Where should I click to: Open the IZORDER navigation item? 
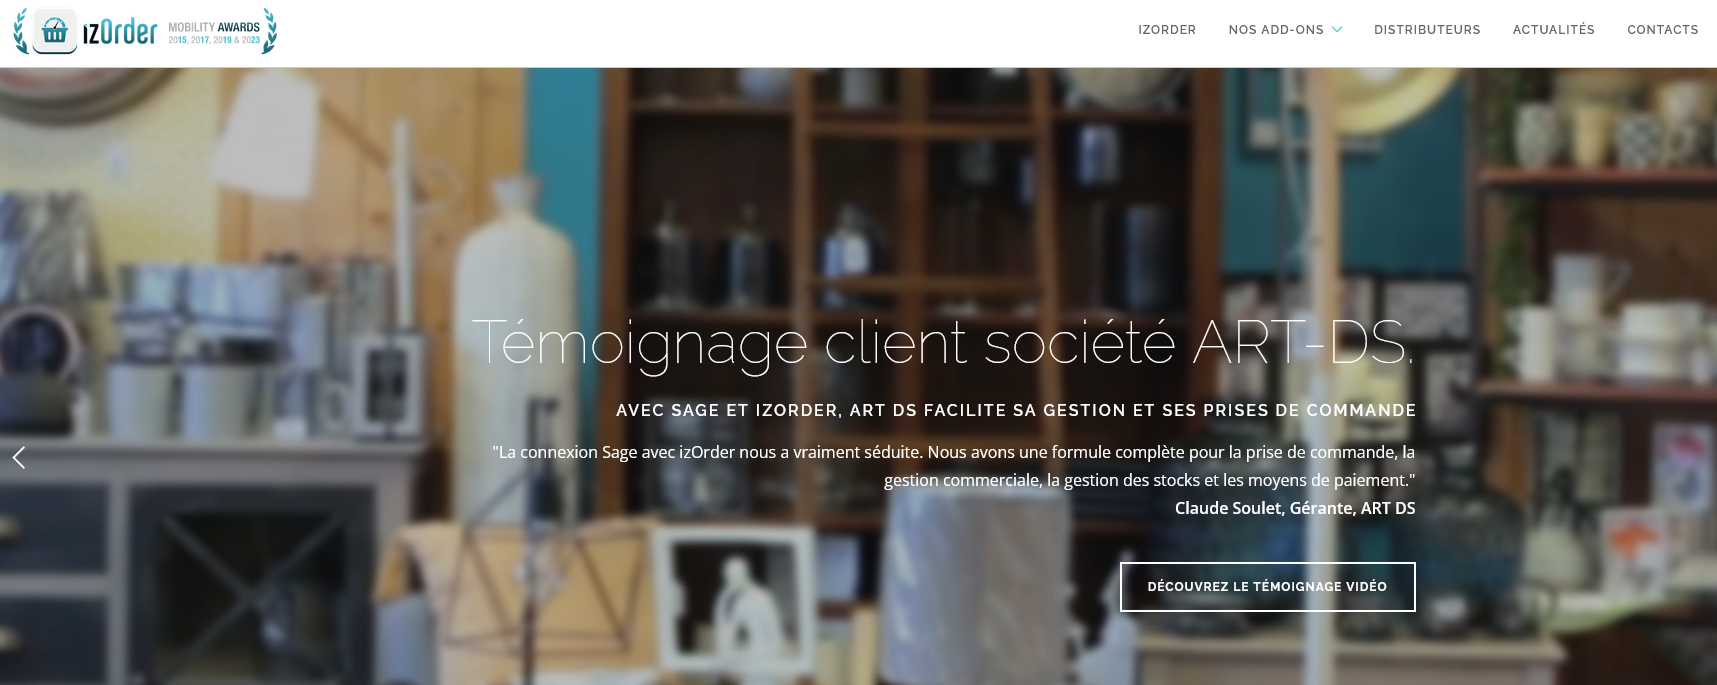click(x=1167, y=30)
